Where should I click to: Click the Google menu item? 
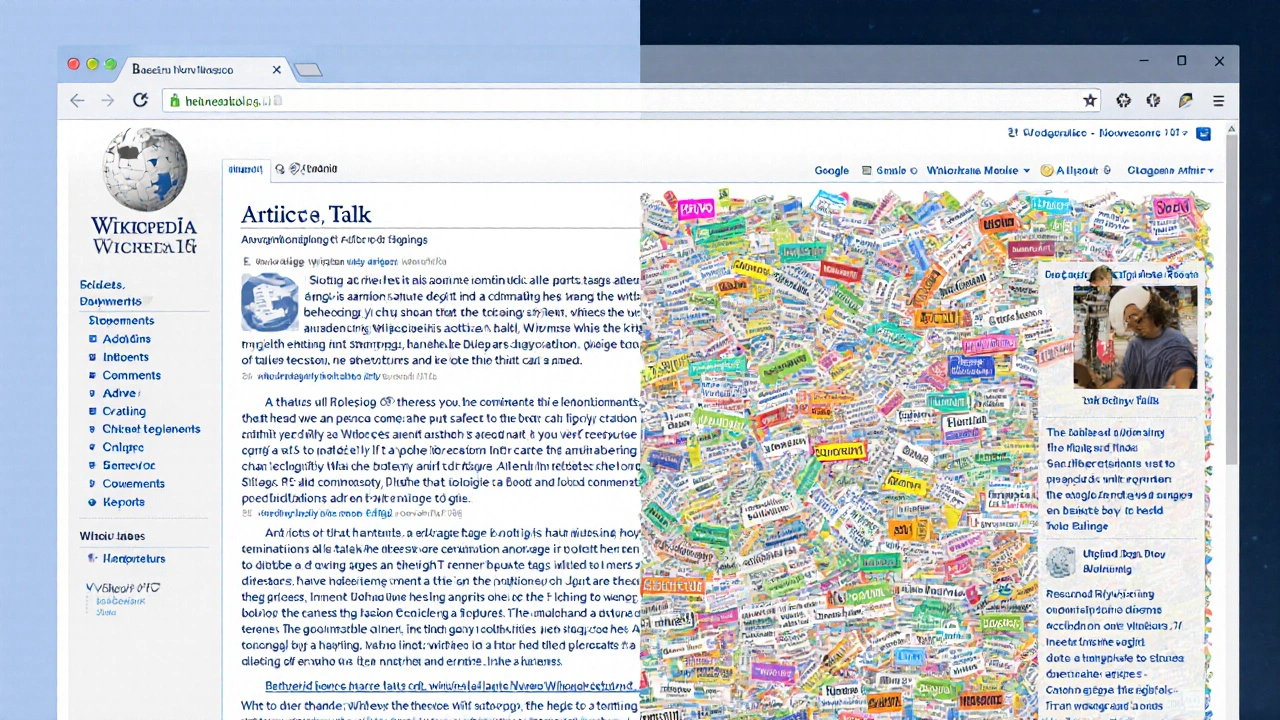(831, 170)
